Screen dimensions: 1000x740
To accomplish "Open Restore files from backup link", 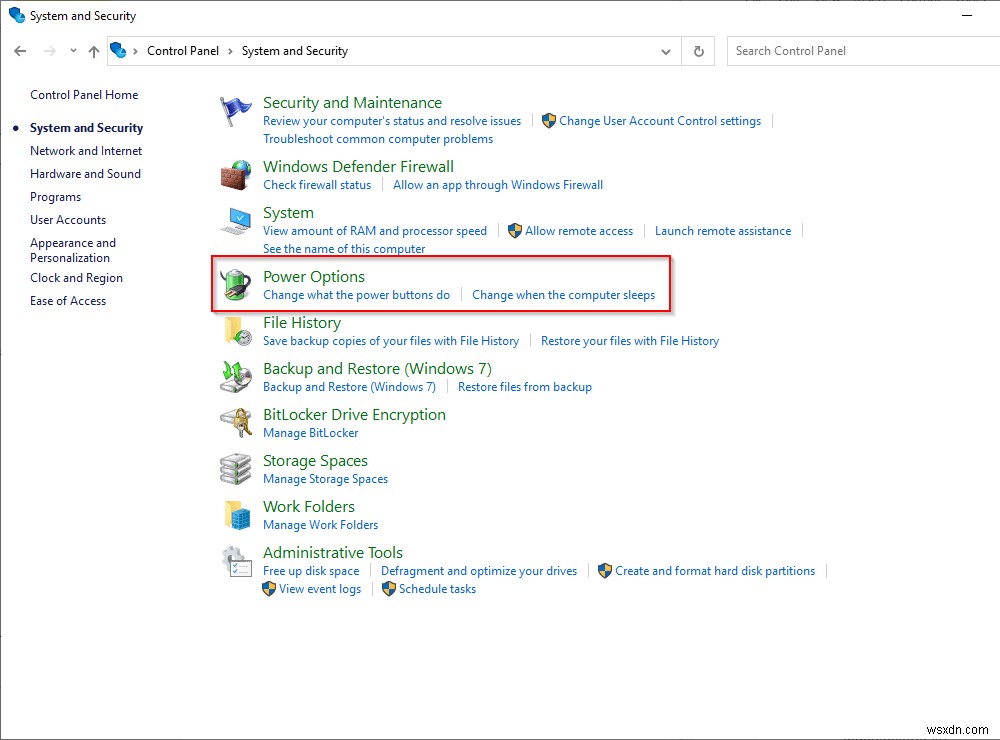I will coord(525,387).
